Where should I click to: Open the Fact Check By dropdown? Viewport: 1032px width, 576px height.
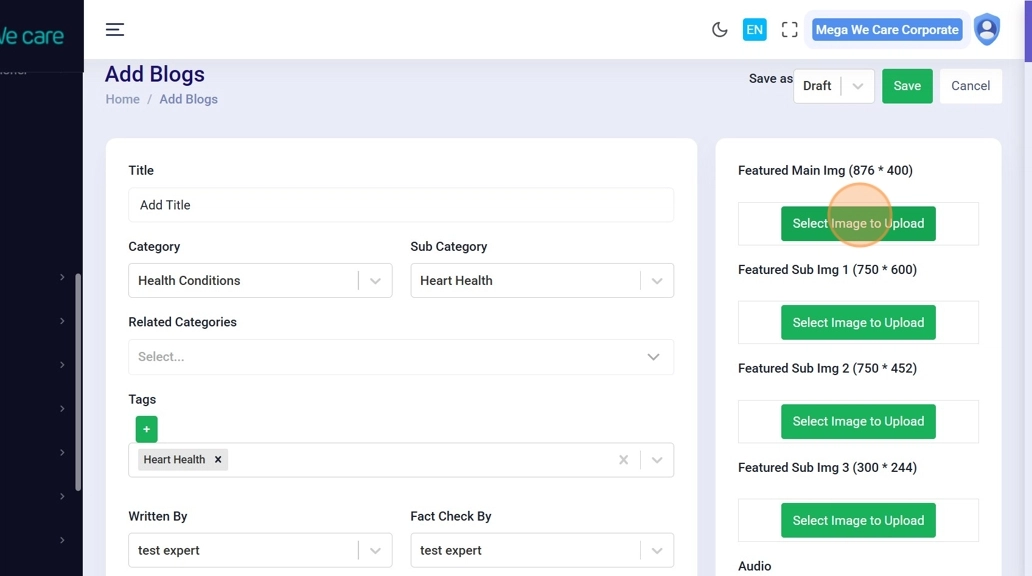656,551
